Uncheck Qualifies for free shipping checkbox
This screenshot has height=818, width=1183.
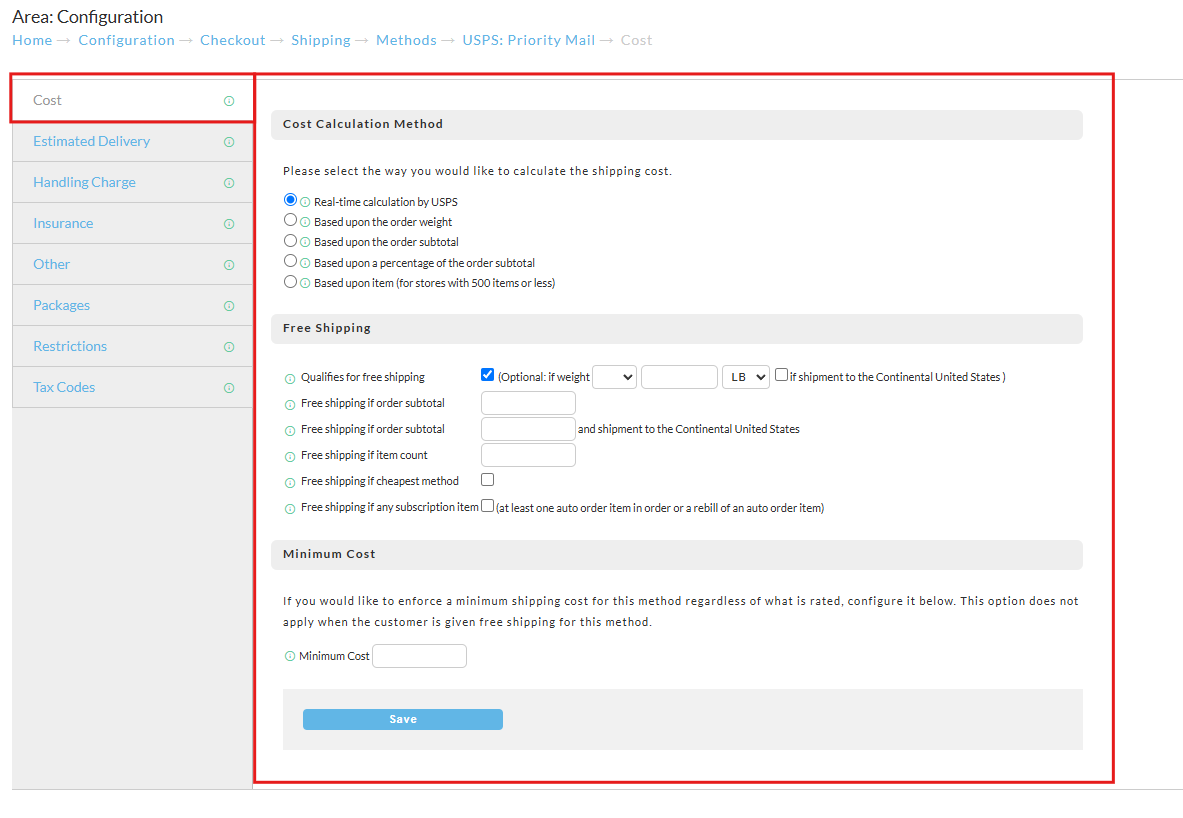pyautogui.click(x=487, y=374)
